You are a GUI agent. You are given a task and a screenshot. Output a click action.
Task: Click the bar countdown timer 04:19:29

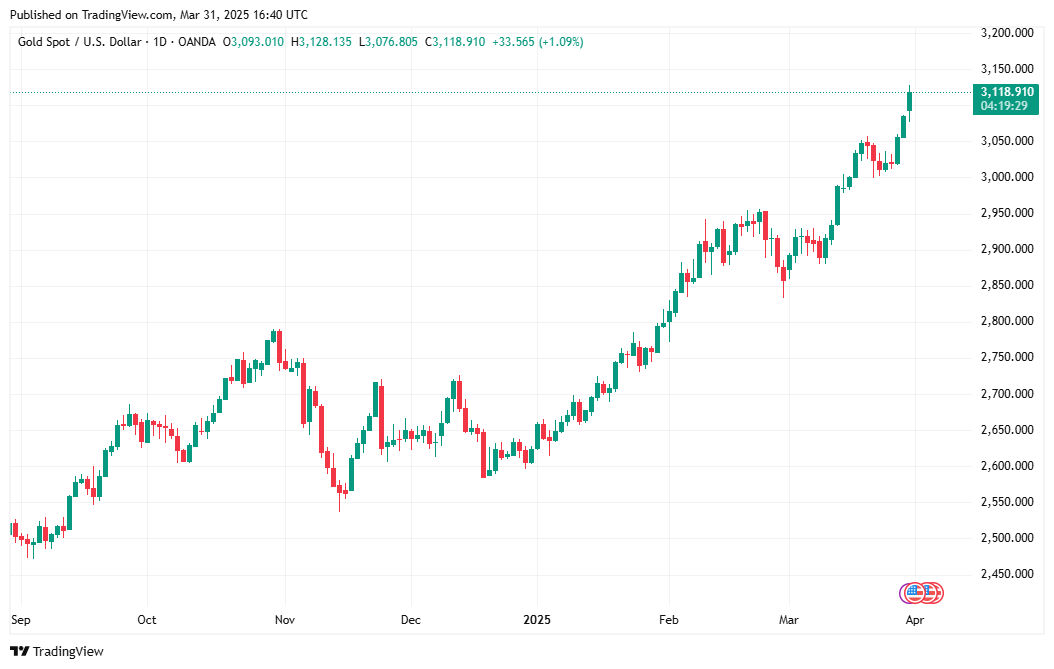[1003, 106]
